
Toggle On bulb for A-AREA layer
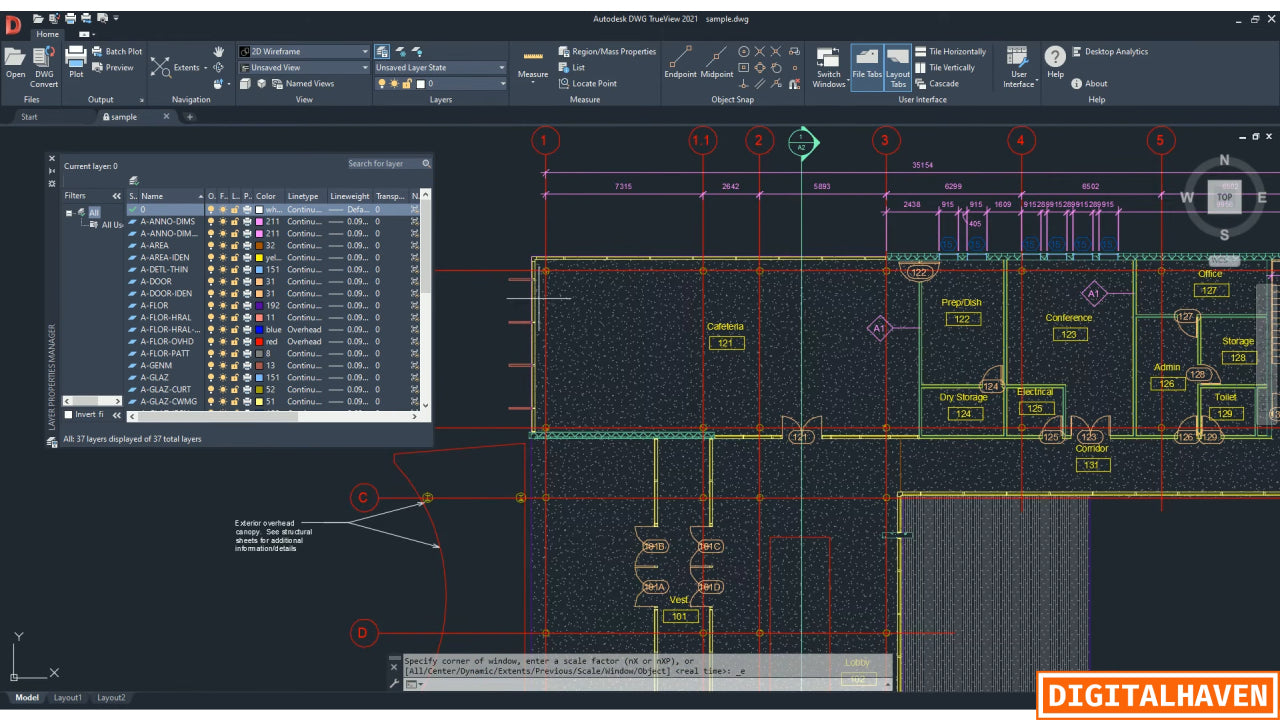[x=211, y=245]
